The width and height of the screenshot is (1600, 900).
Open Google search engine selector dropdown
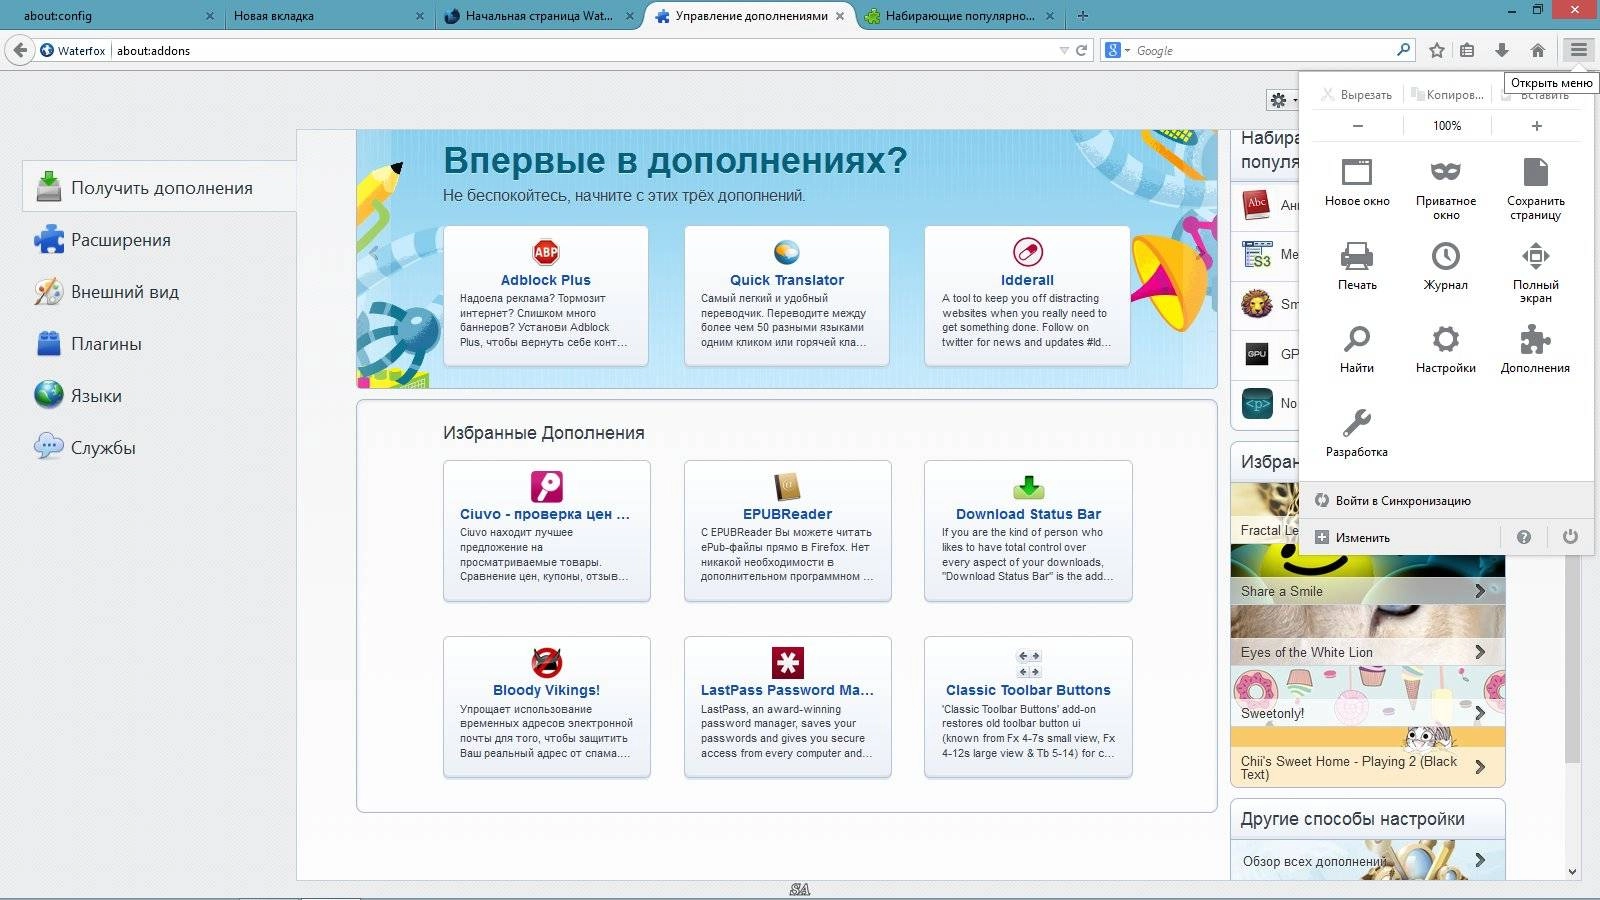(x=1118, y=50)
